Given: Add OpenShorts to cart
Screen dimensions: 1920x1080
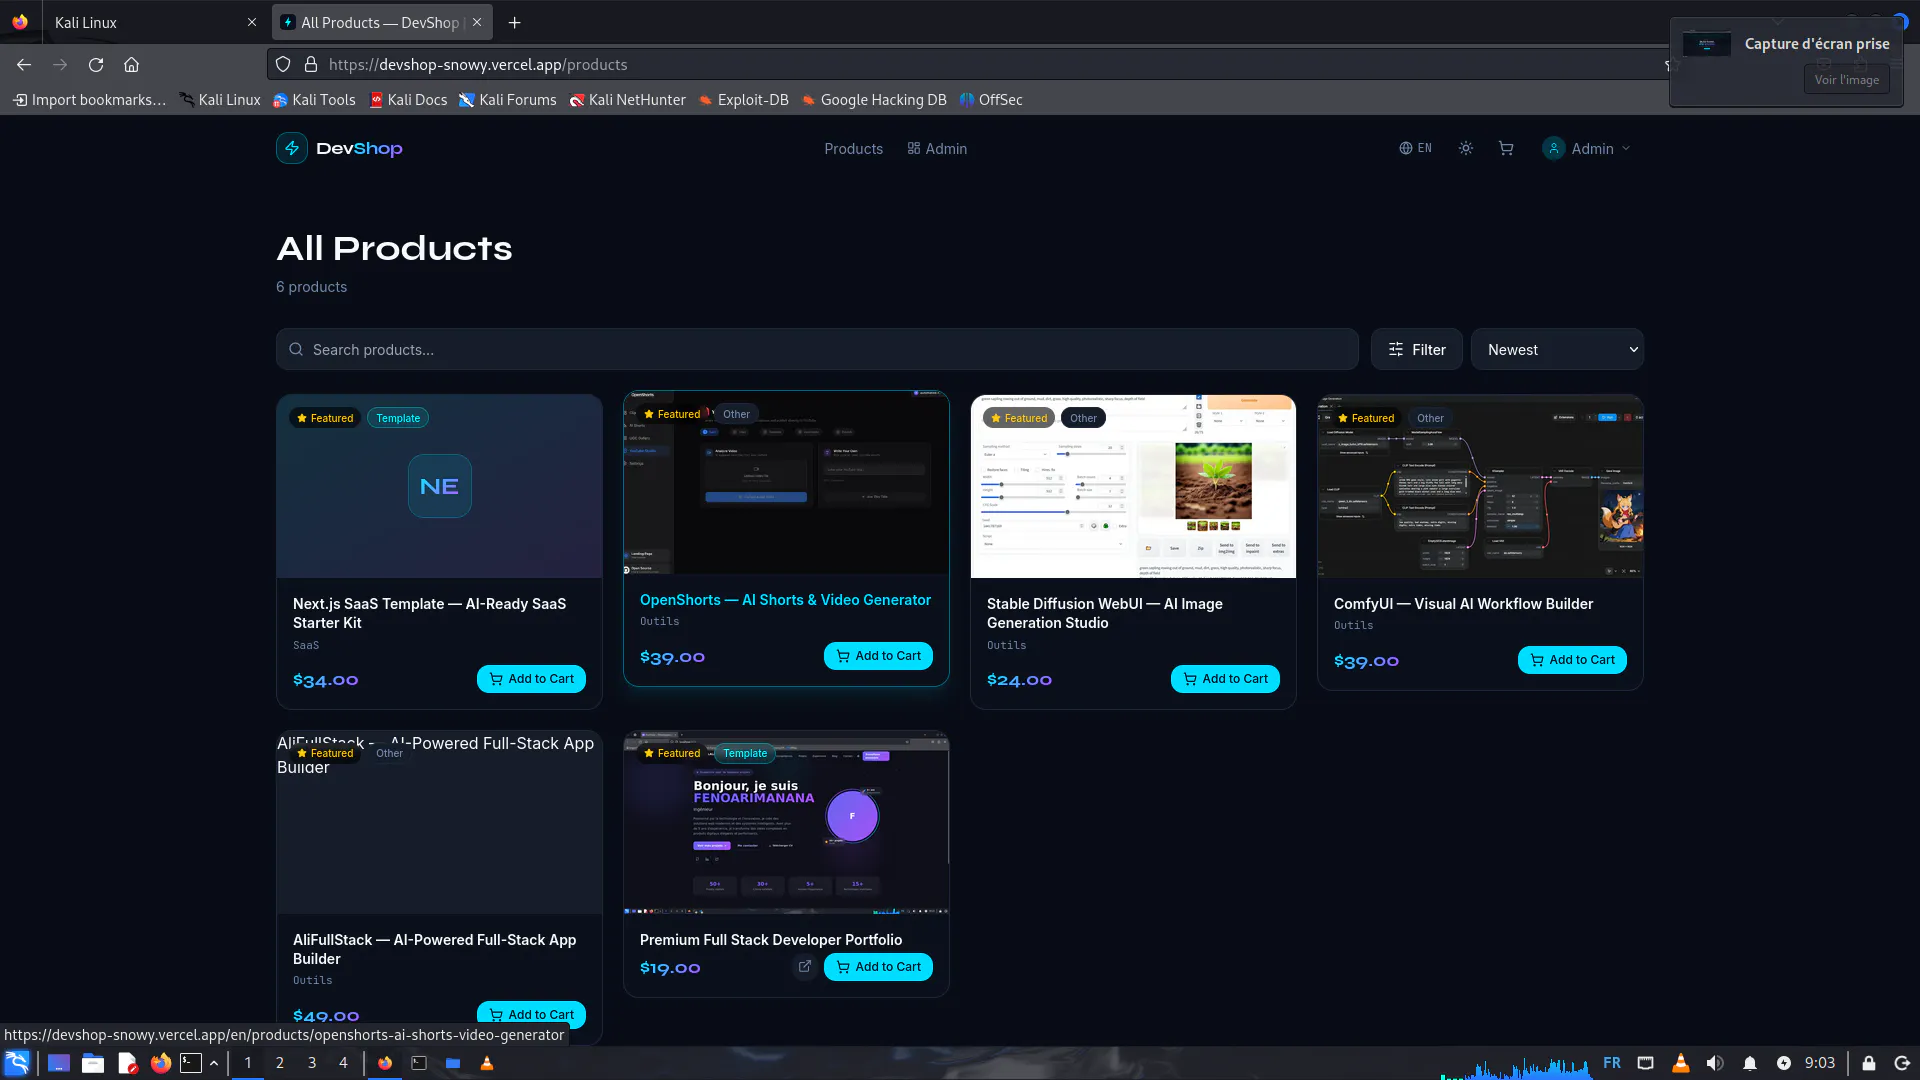Looking at the screenshot, I should click(878, 656).
